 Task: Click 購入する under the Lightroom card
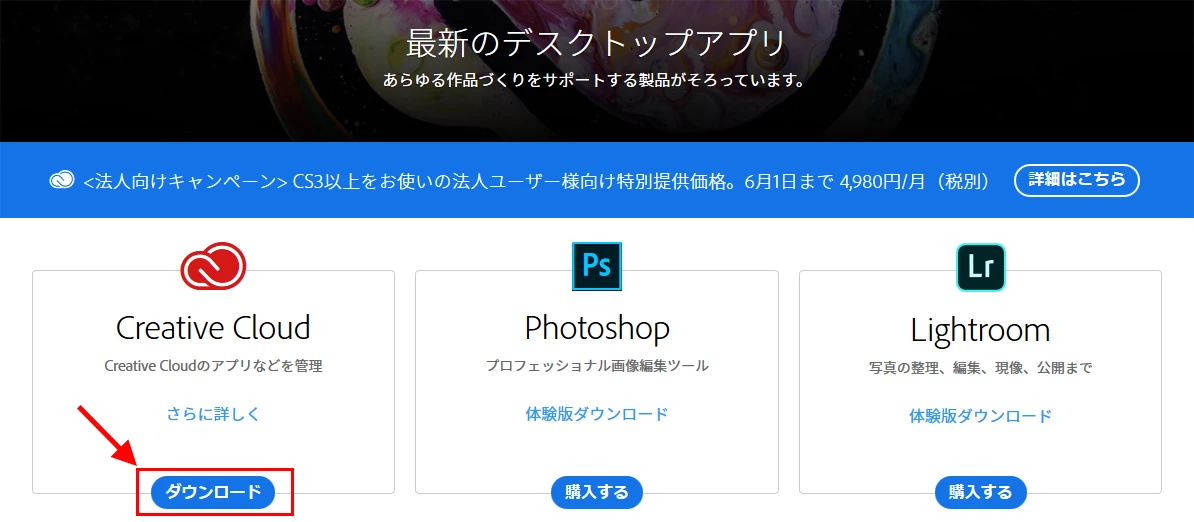tap(981, 492)
